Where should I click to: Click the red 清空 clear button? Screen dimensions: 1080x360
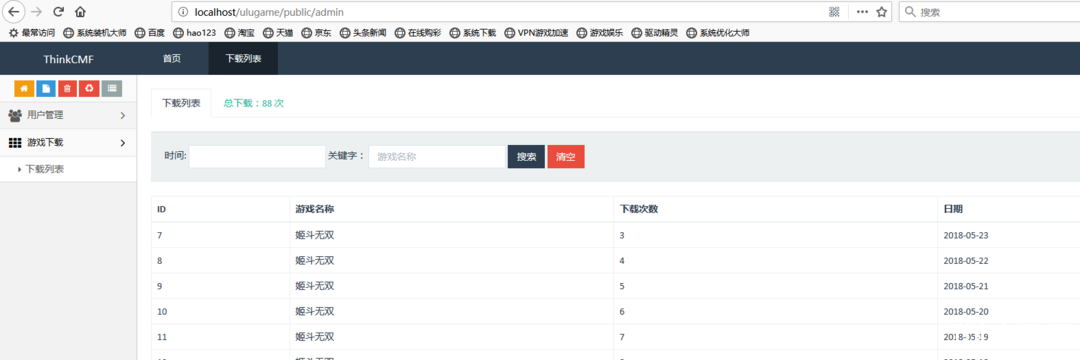click(x=566, y=156)
